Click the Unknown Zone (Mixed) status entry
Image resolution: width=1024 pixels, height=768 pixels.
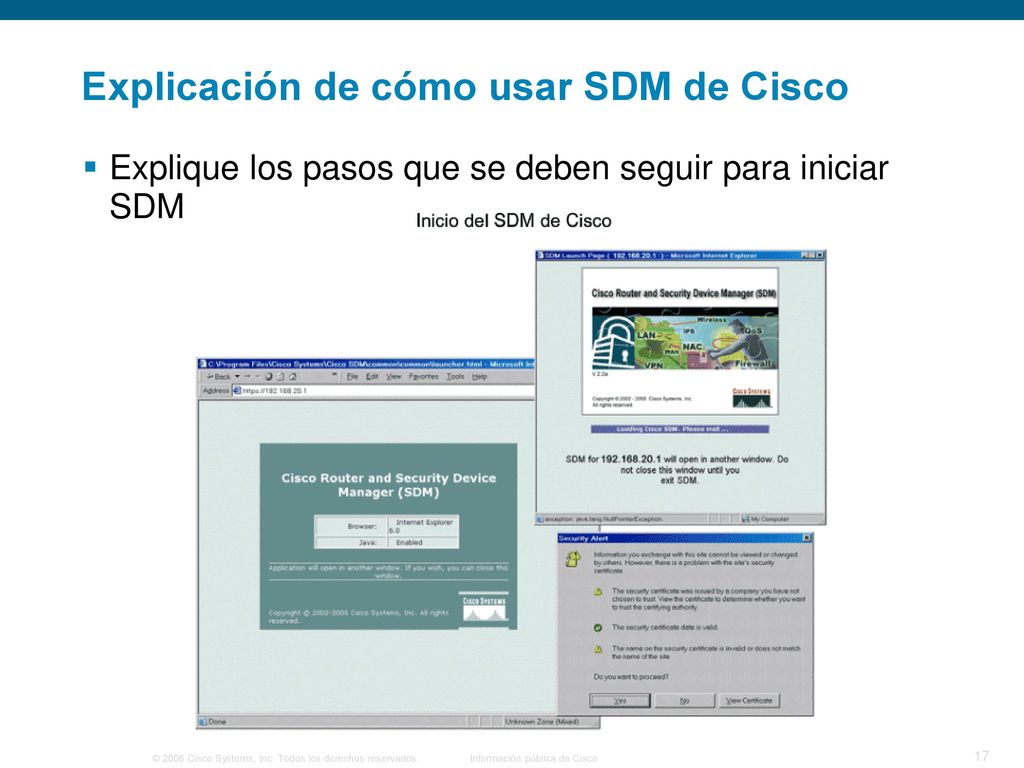541,722
